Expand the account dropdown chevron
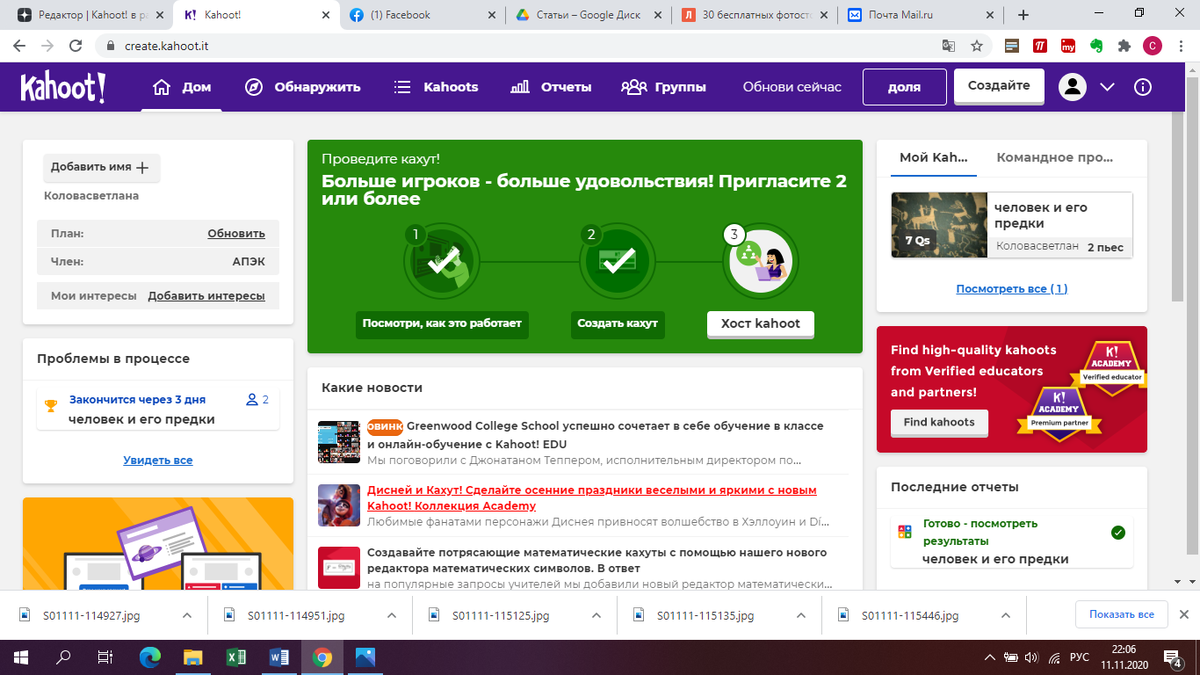 [1107, 87]
